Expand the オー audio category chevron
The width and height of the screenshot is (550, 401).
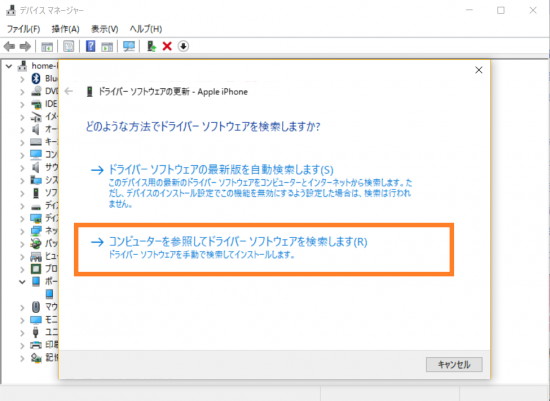22,130
